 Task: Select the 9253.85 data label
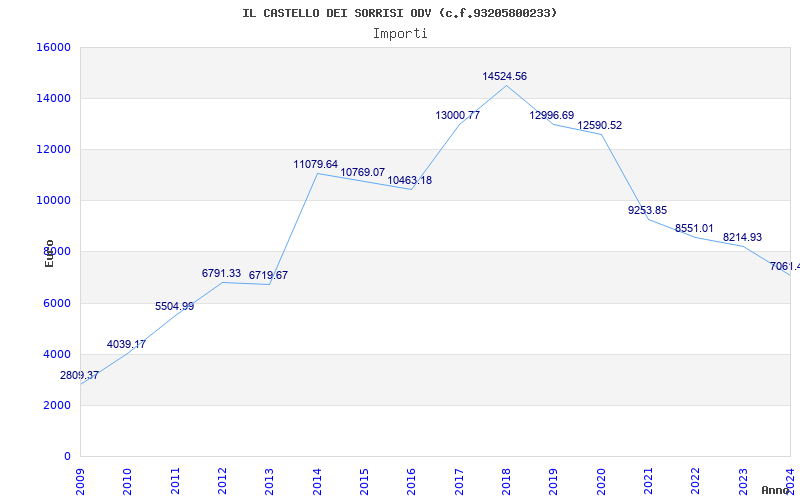647,211
